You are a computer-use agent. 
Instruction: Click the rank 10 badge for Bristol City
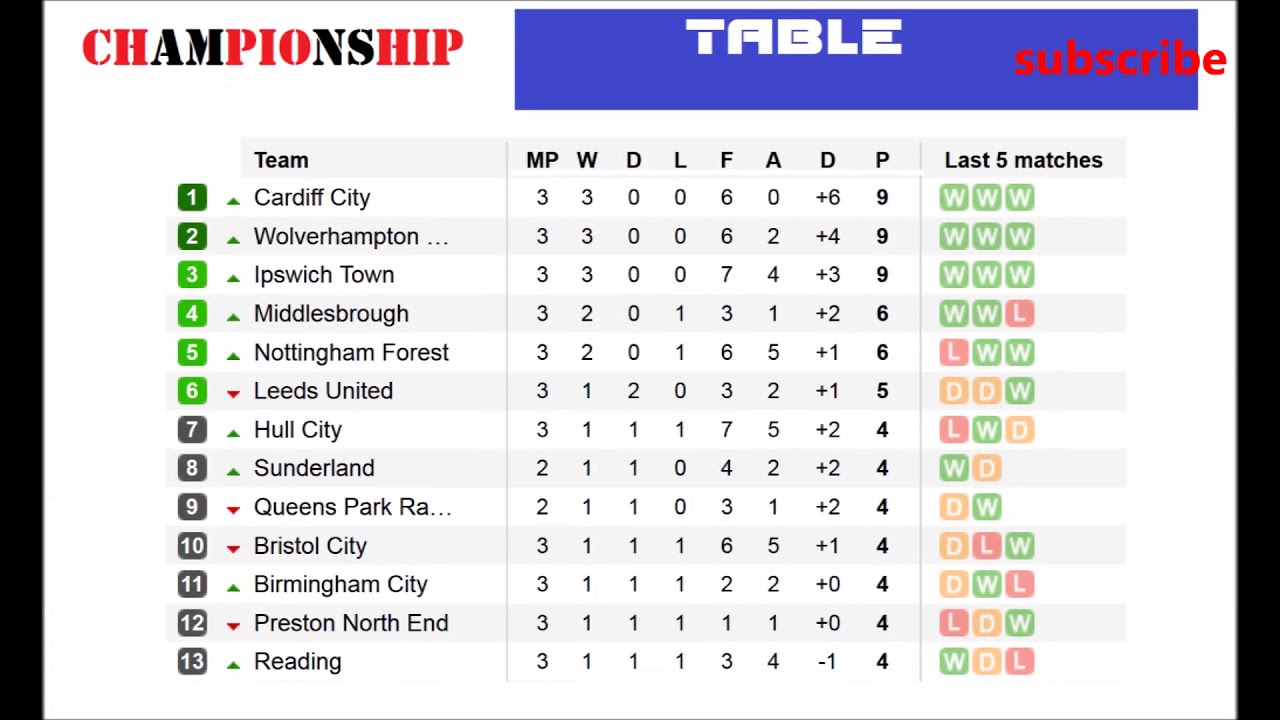coord(192,546)
